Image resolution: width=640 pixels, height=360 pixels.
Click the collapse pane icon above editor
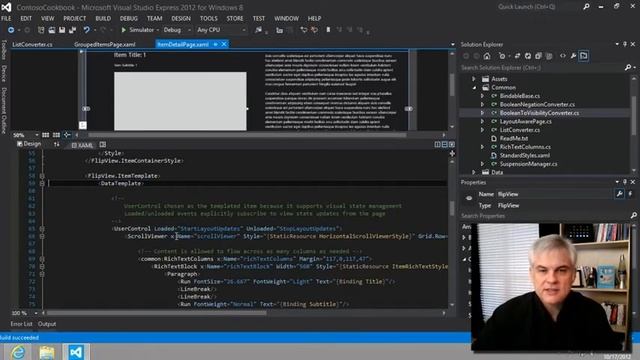click(451, 144)
